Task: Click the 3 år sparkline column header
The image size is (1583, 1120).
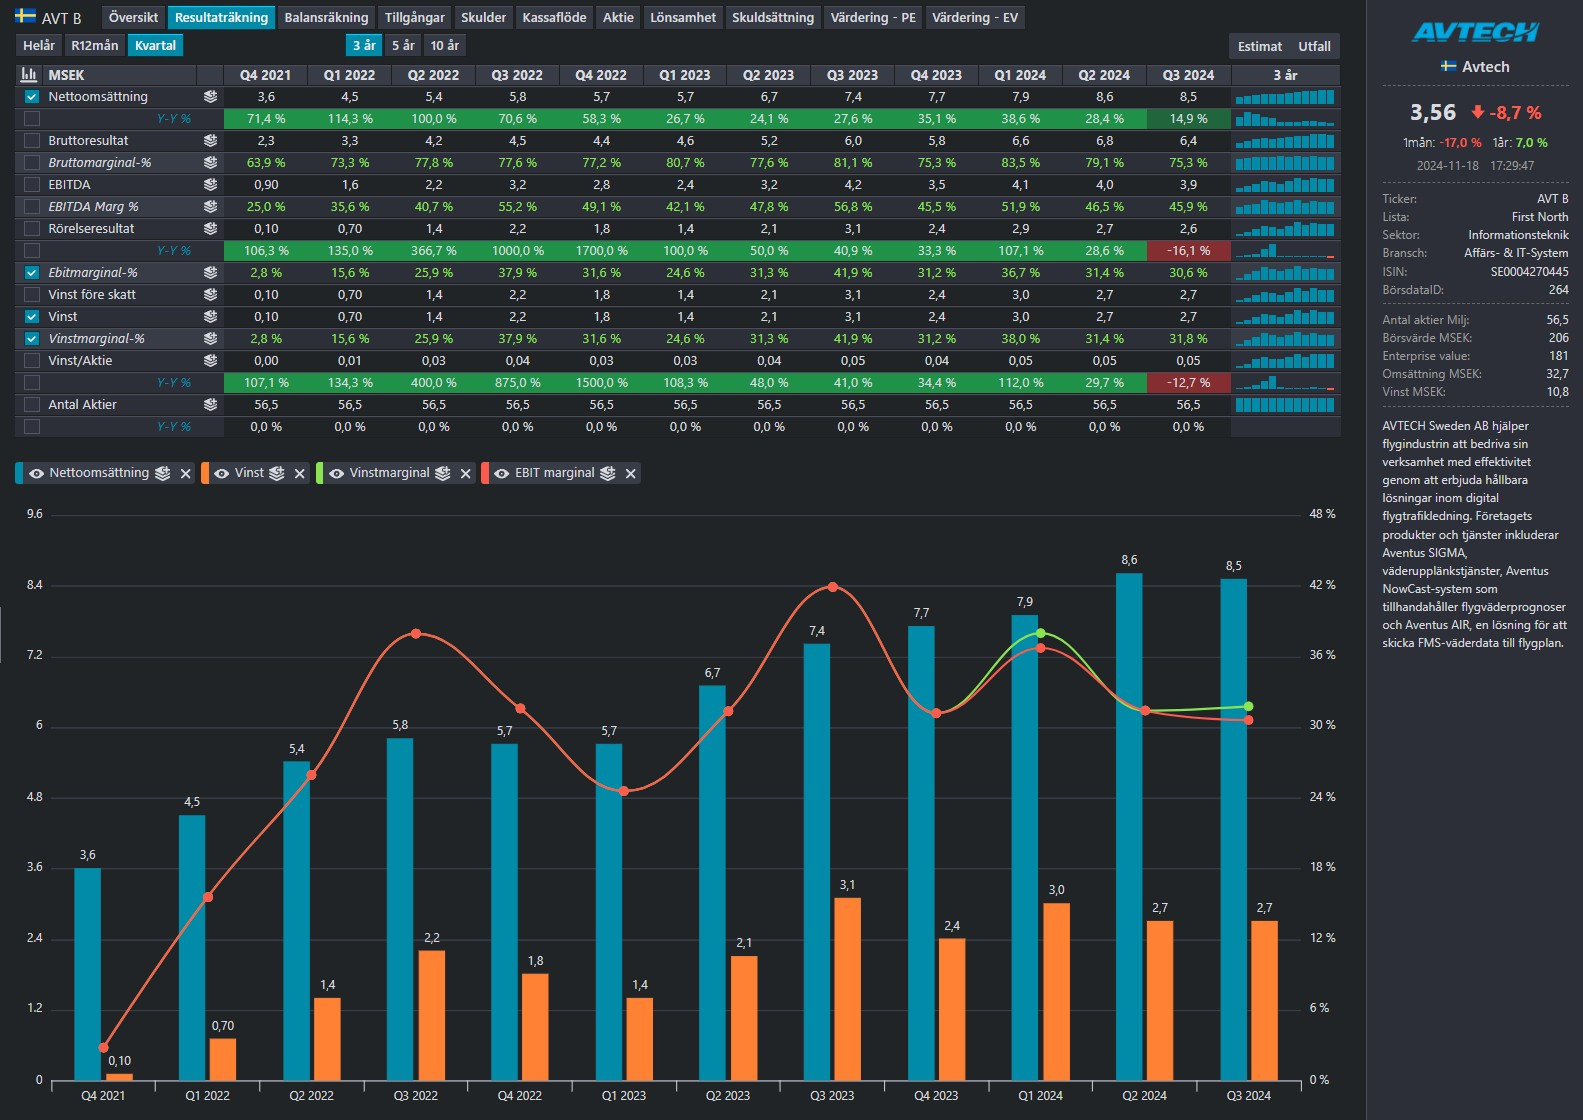Action: (1285, 75)
